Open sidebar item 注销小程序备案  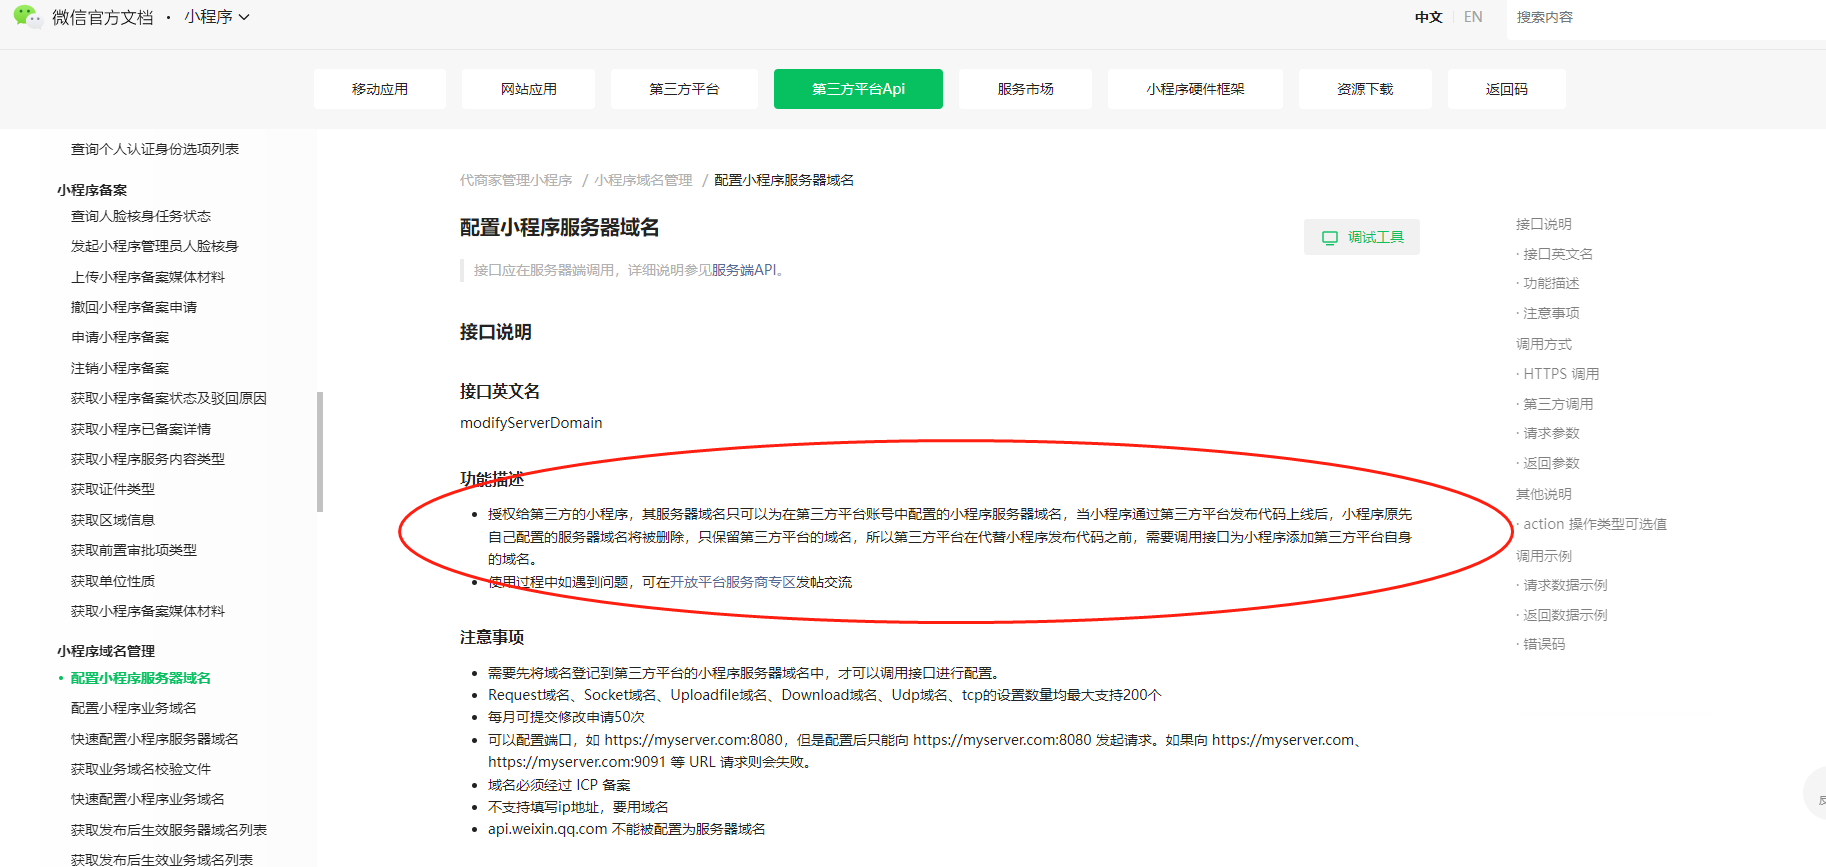click(120, 368)
